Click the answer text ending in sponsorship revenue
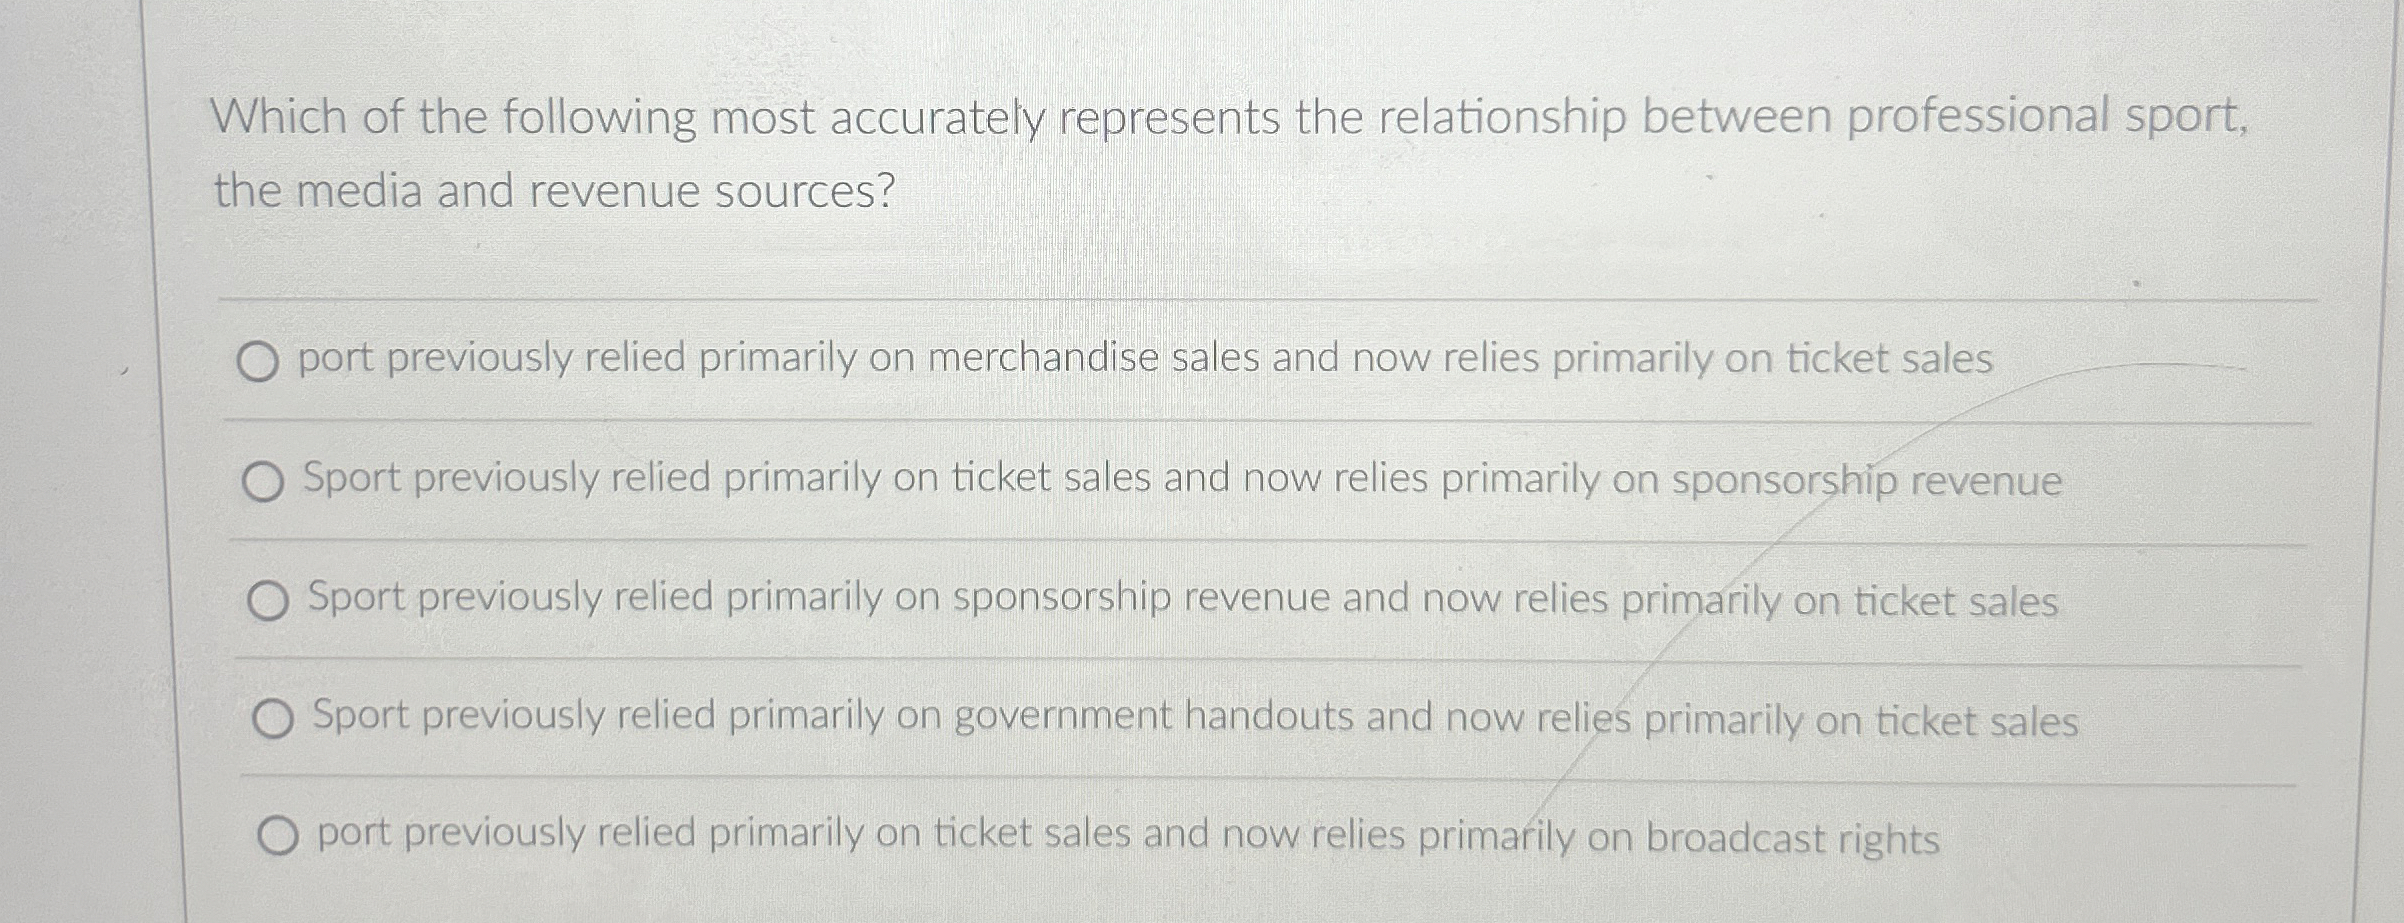Viewport: 2404px width, 923px height. [x=1183, y=479]
